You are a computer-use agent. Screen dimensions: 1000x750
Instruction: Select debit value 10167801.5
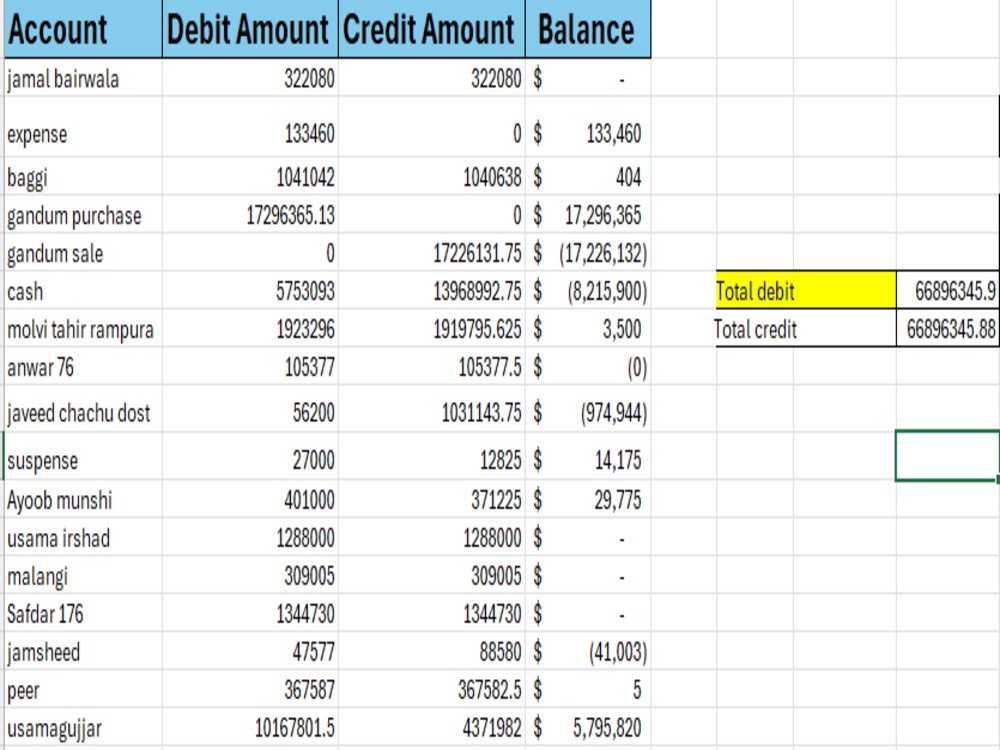coord(250,727)
